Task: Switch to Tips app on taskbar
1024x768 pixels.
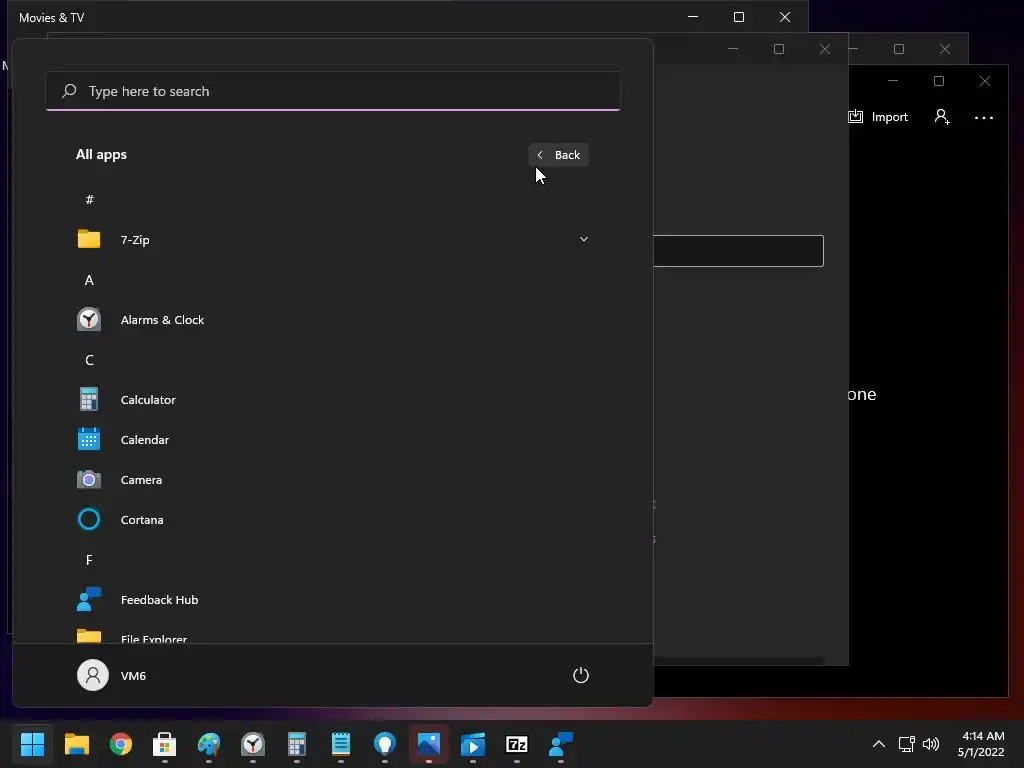Action: coord(385,744)
